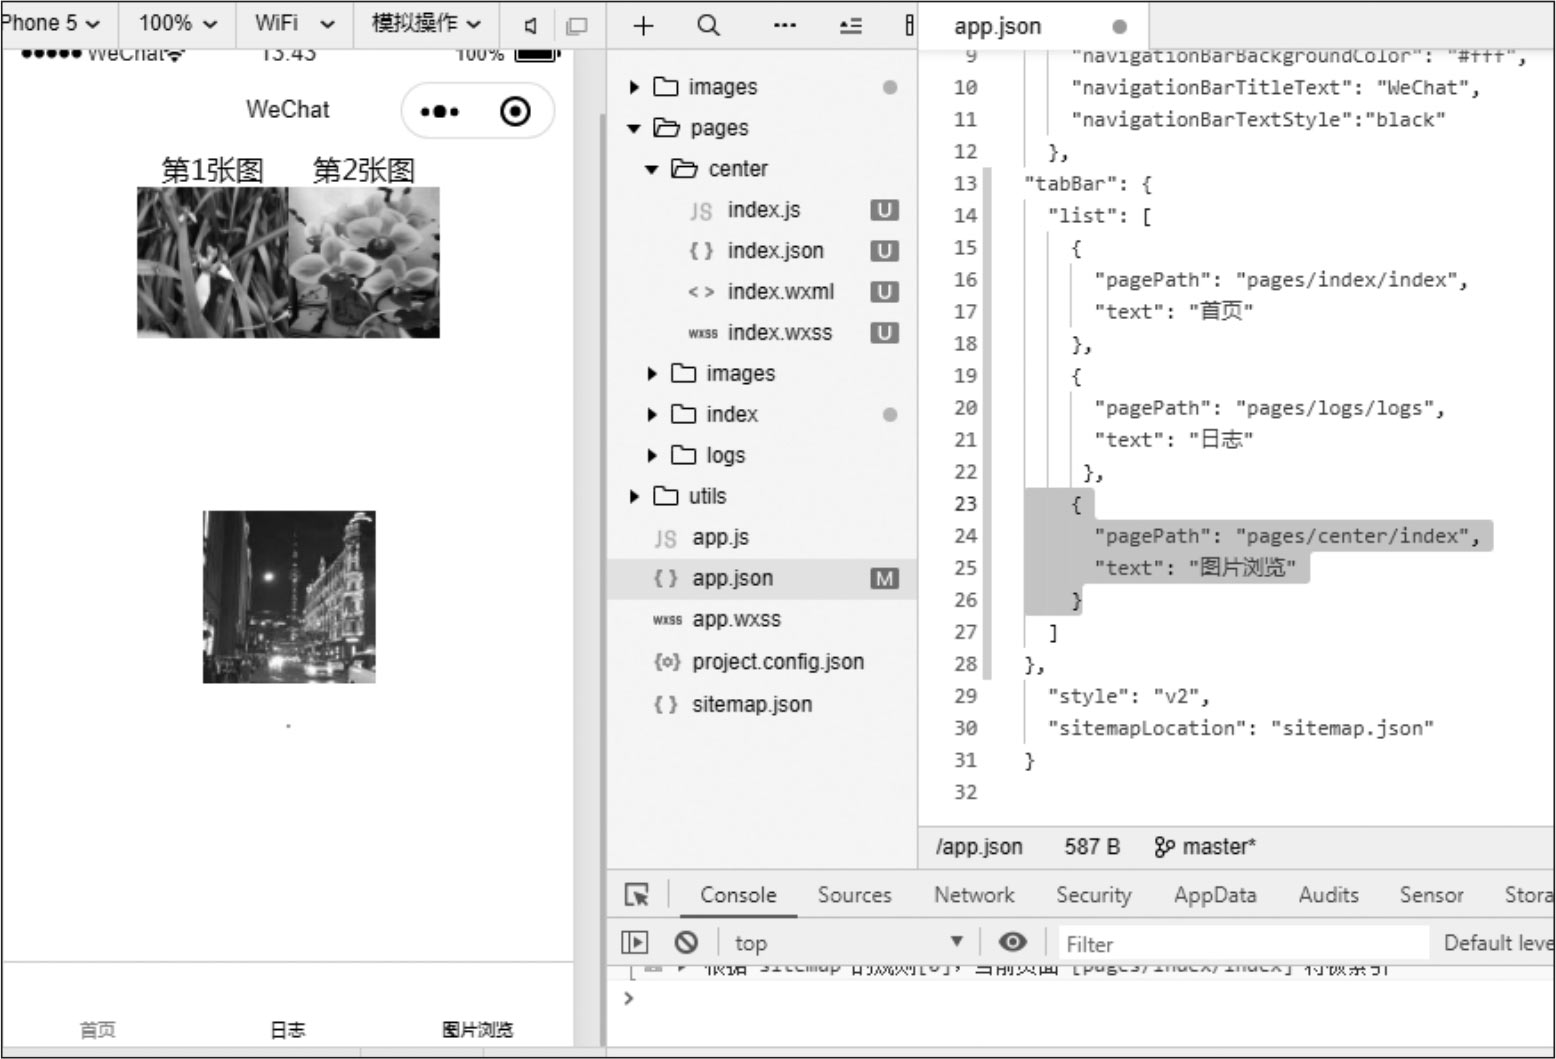Tap the second image of orchids
This screenshot has width=1556, height=1059.
click(x=364, y=262)
